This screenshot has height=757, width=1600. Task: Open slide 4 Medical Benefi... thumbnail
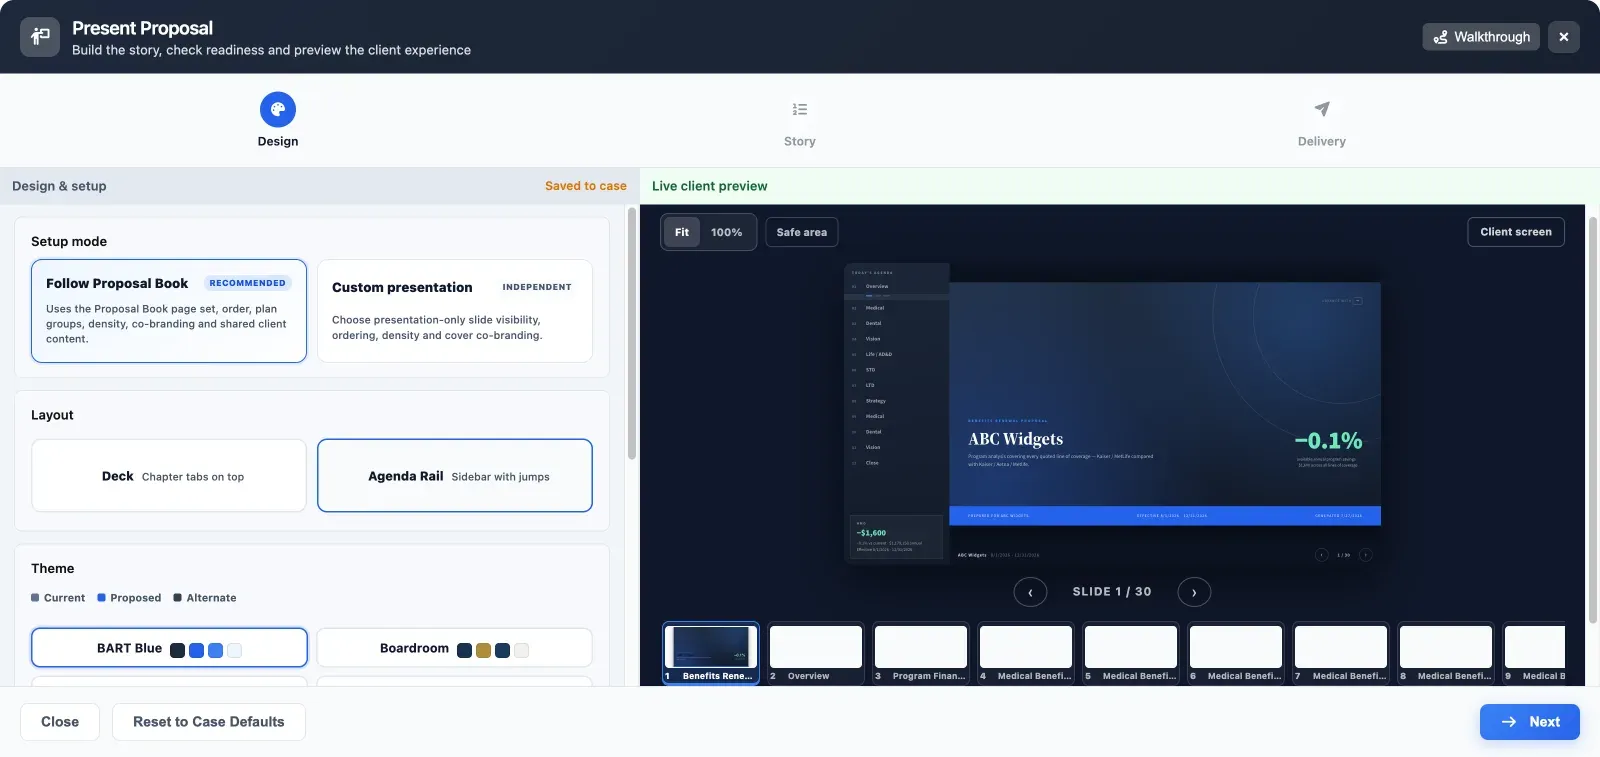1026,654
